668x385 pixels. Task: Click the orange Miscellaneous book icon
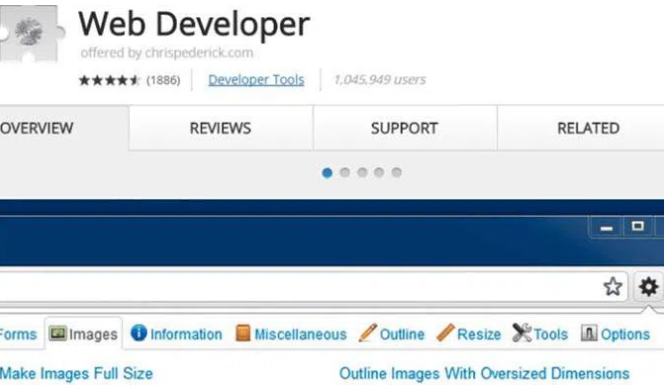pos(243,333)
